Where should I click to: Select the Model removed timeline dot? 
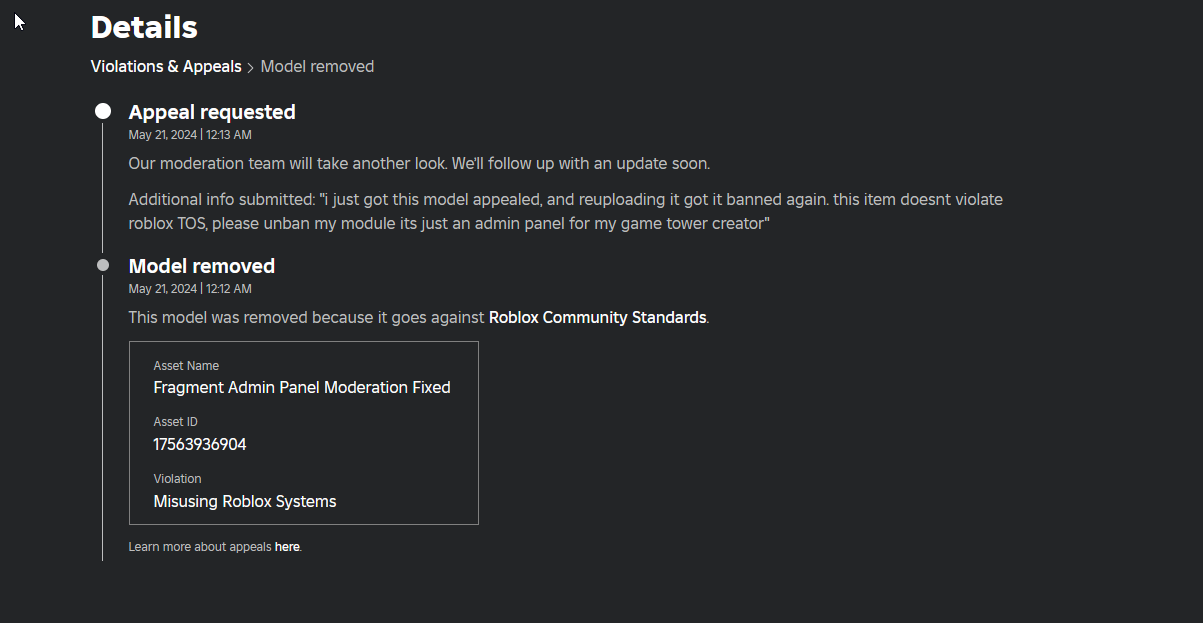(103, 265)
